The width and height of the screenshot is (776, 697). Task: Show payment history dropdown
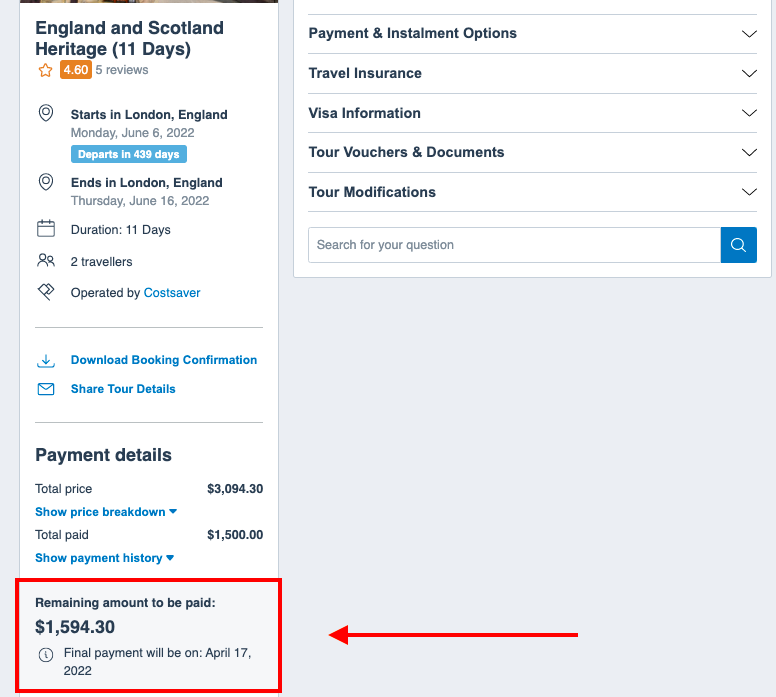click(104, 558)
